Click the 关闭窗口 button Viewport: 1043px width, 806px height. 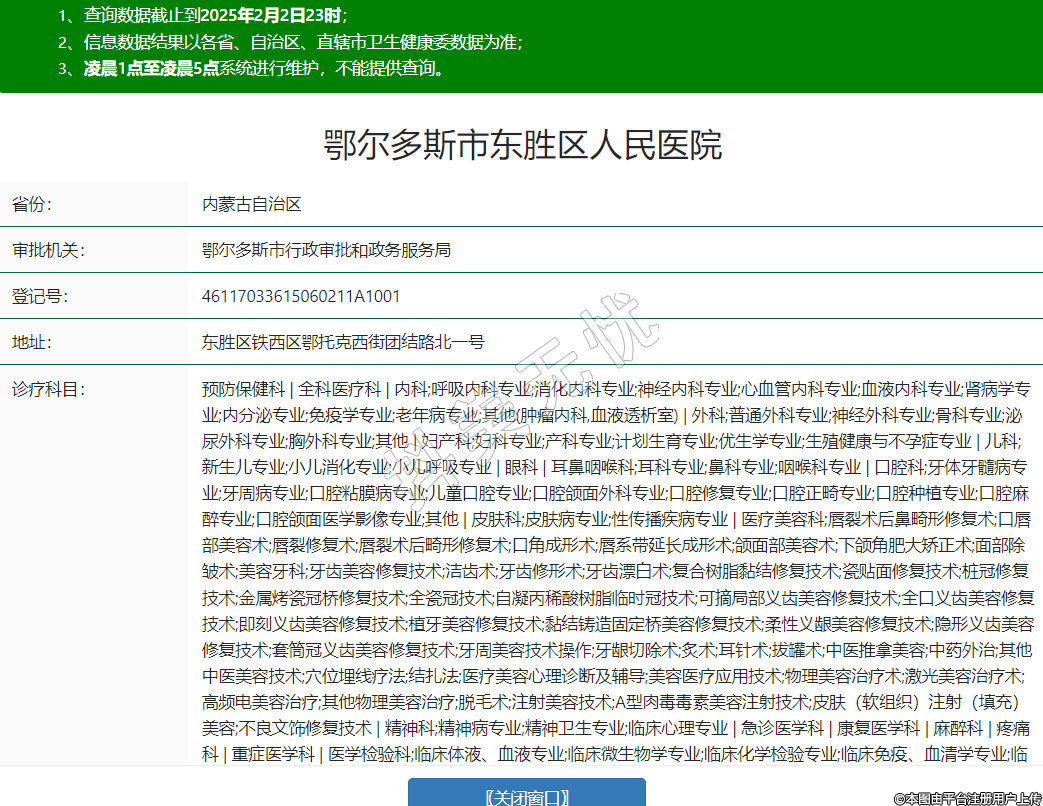click(526, 795)
